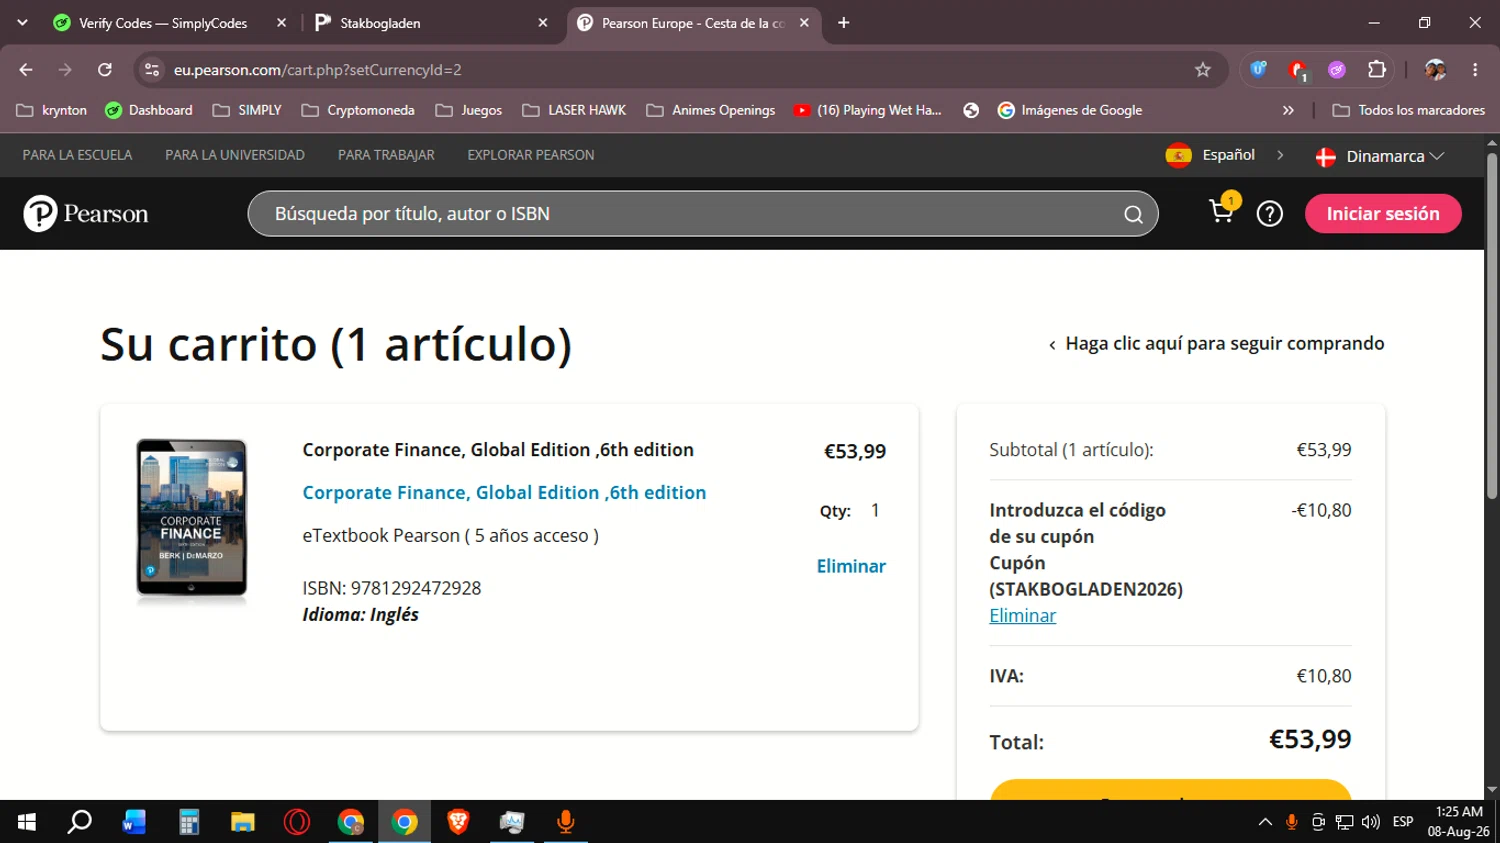Open the blue shield extension
Viewport: 1500px width, 843px height.
[x=1259, y=70]
